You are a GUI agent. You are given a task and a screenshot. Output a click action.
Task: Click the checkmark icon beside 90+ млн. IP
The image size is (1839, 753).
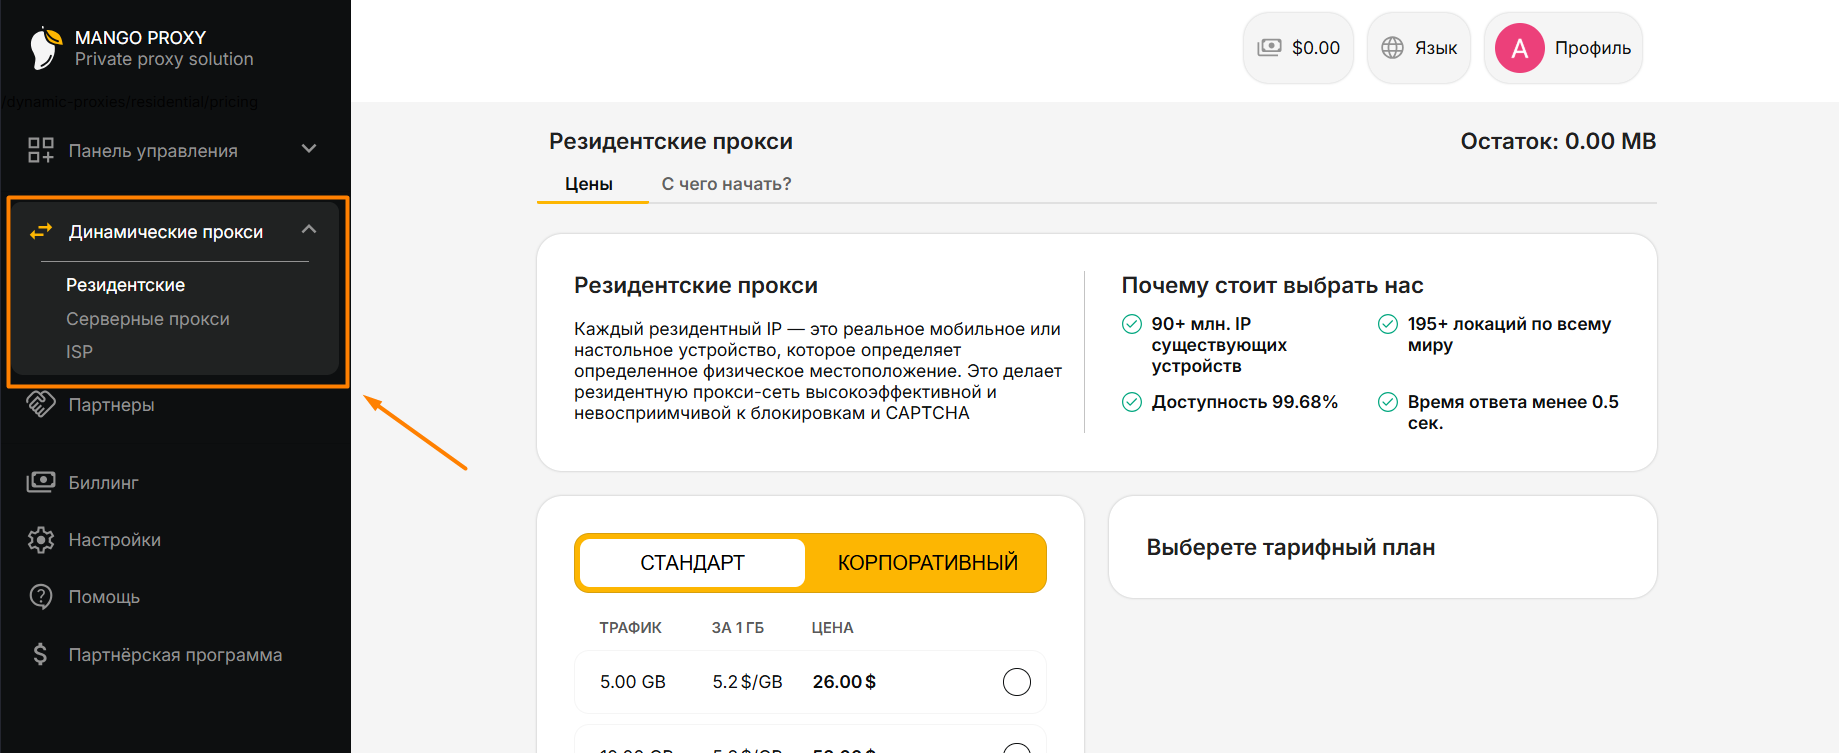pyautogui.click(x=1132, y=324)
